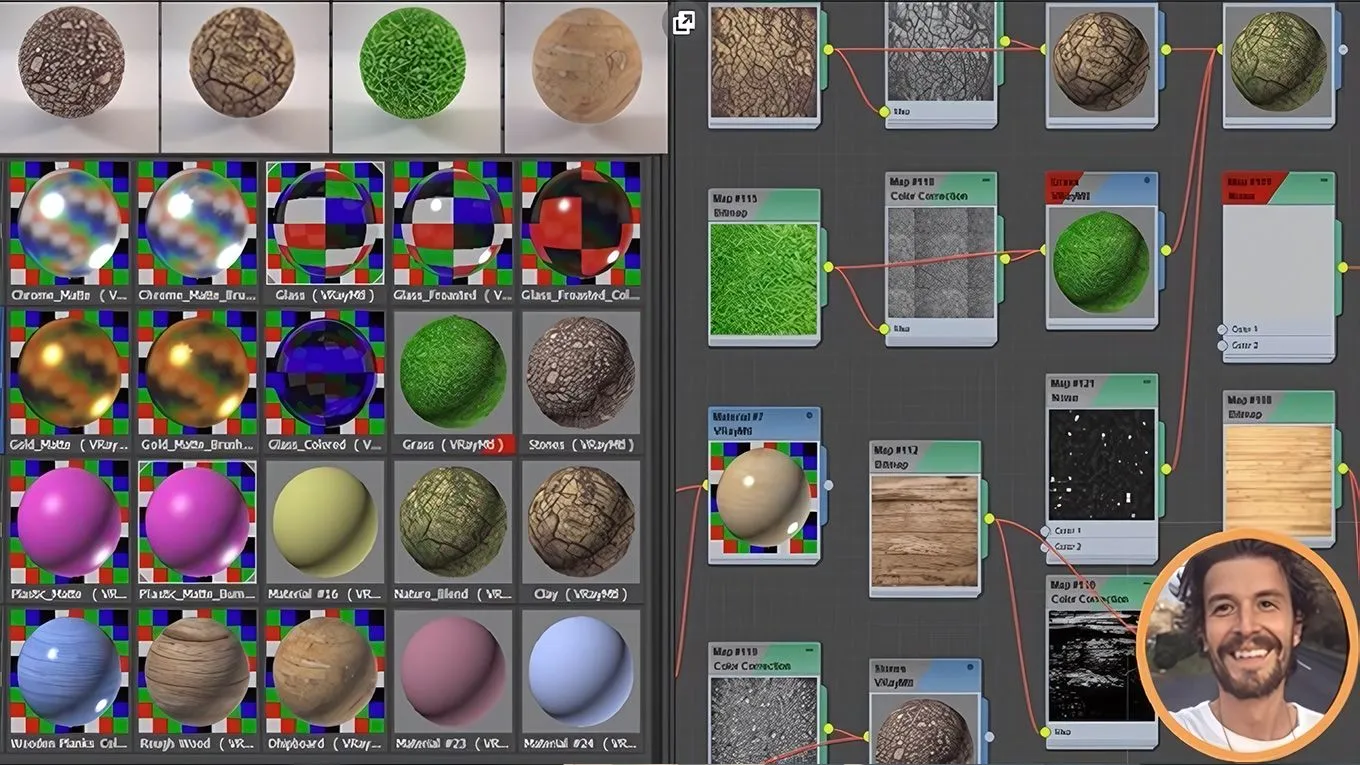Click the output socket of the Map #121 Mix node
This screenshot has height=765, width=1360.
(1165, 469)
